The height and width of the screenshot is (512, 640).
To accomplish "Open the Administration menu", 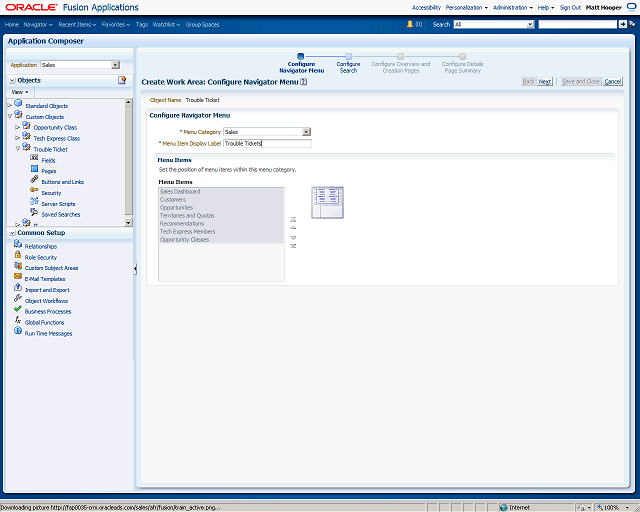I will pyautogui.click(x=513, y=7).
